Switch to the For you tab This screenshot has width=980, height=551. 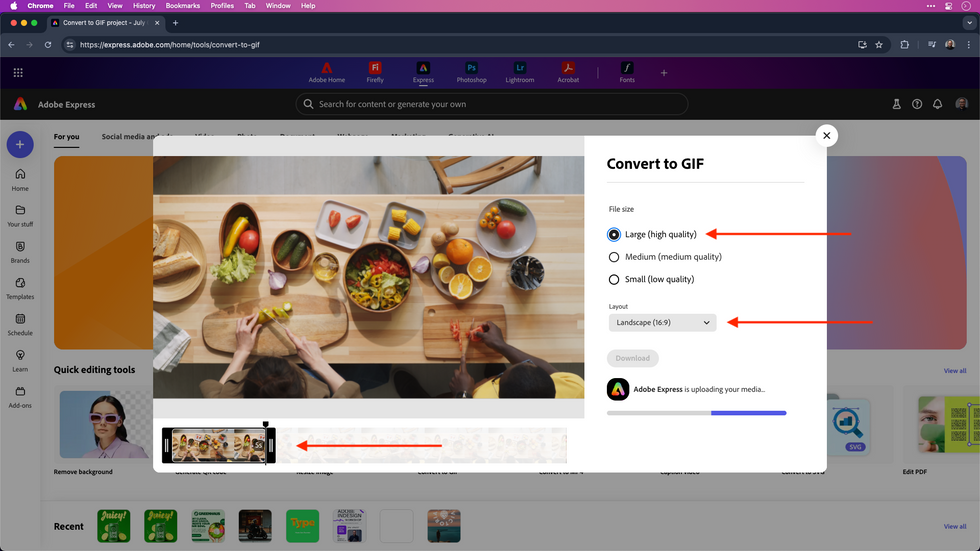[x=66, y=137]
